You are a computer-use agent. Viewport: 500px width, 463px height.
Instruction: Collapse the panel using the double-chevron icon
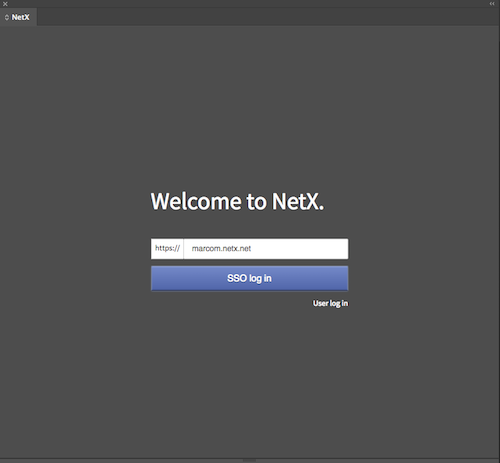pyautogui.click(x=492, y=4)
